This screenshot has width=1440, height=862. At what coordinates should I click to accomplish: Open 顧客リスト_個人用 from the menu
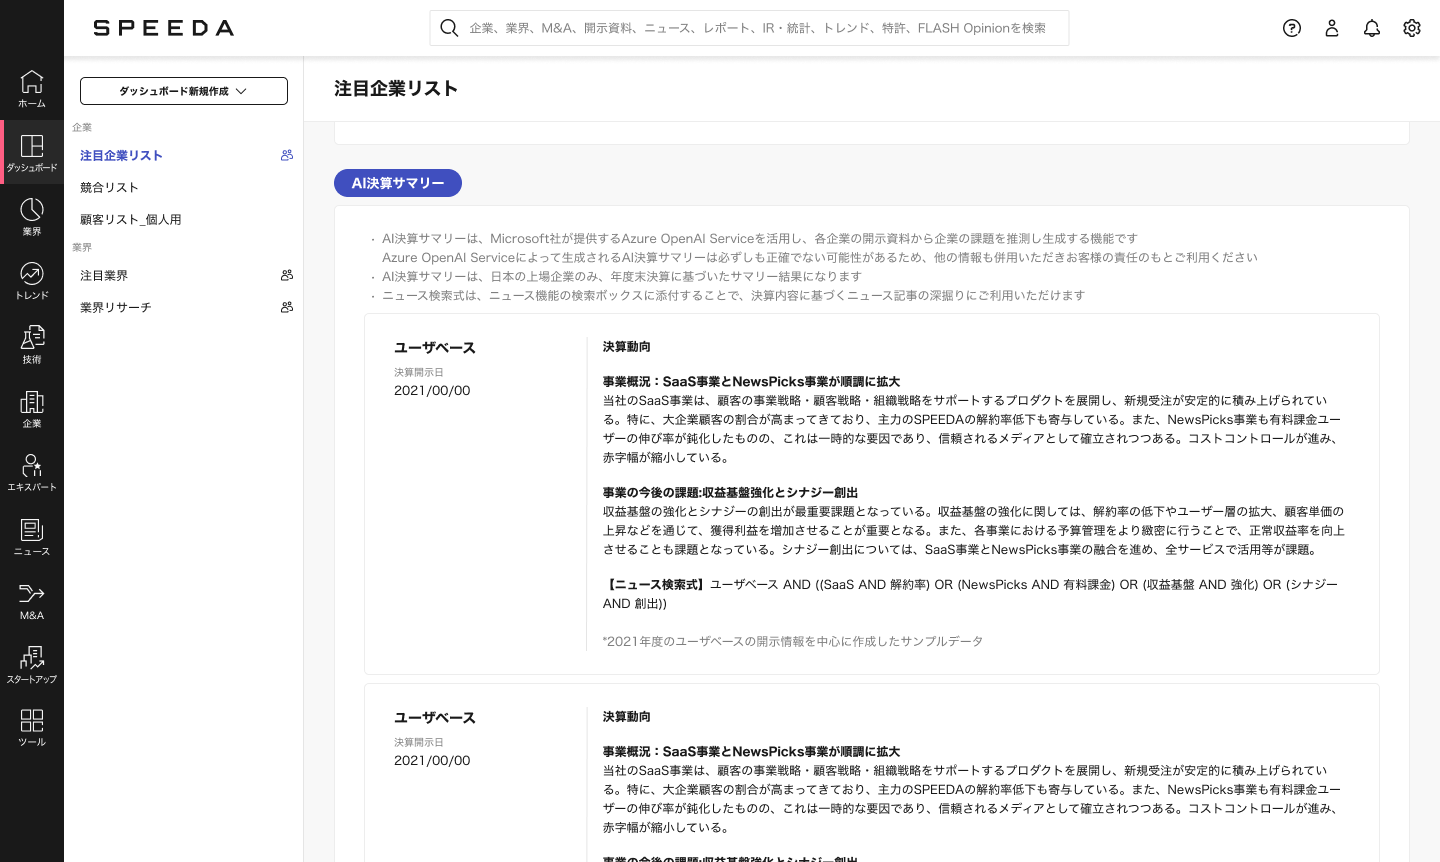(131, 219)
